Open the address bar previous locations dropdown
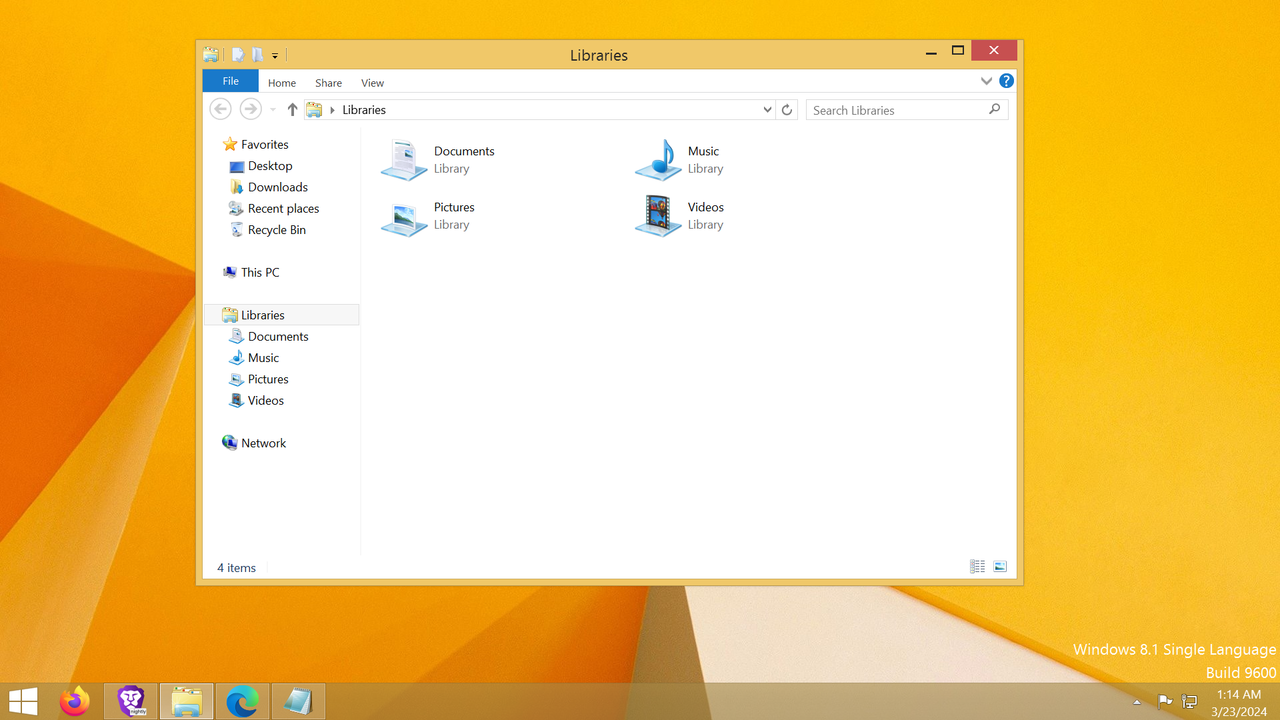 point(767,110)
